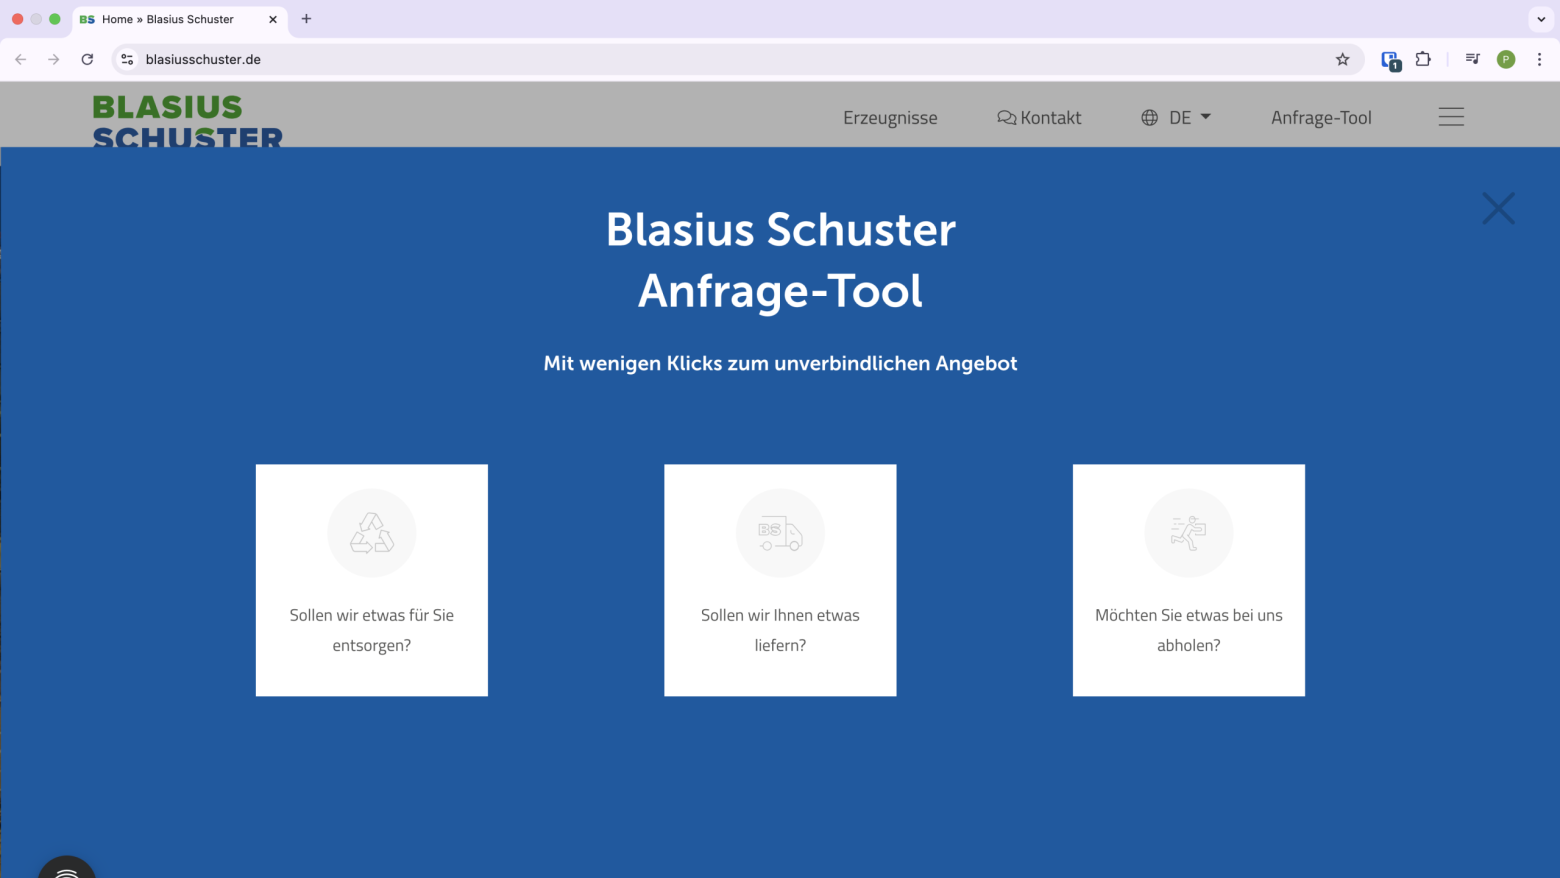Open the media control icon in the toolbar
The image size is (1560, 878).
(x=1472, y=60)
